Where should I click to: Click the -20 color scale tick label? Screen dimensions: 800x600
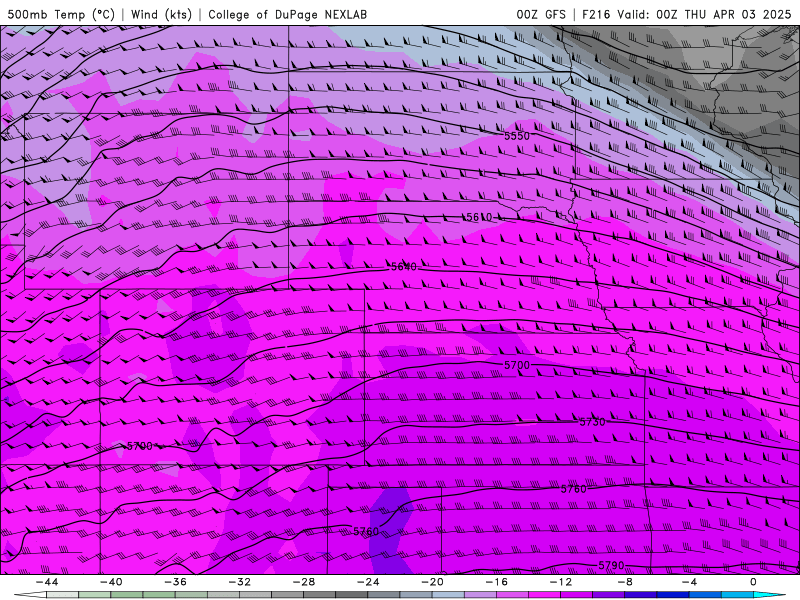click(432, 582)
